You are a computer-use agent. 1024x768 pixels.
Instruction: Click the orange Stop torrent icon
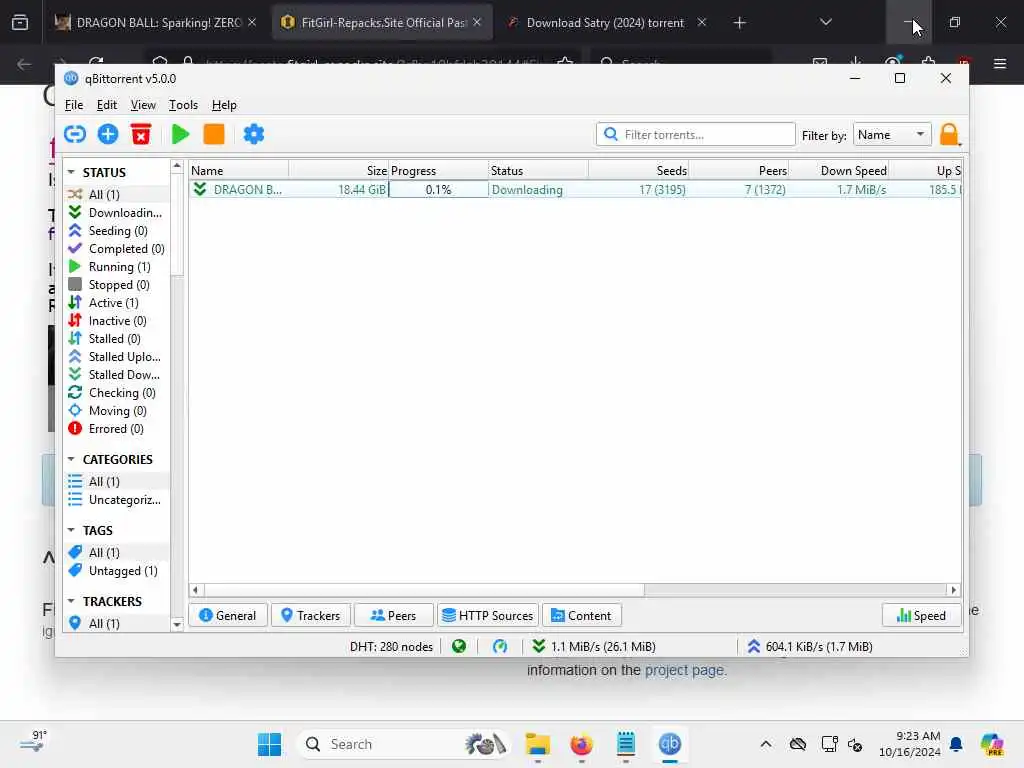pyautogui.click(x=214, y=135)
